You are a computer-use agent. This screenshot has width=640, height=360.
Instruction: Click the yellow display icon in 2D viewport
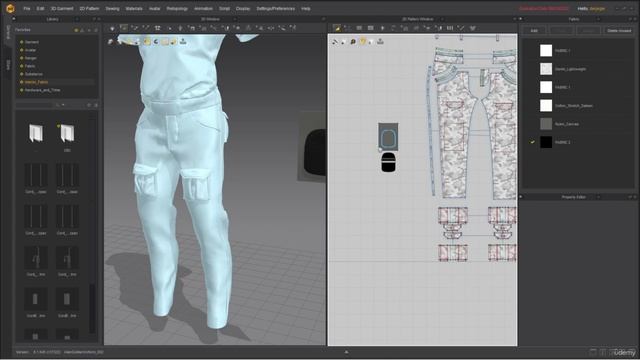point(362,41)
